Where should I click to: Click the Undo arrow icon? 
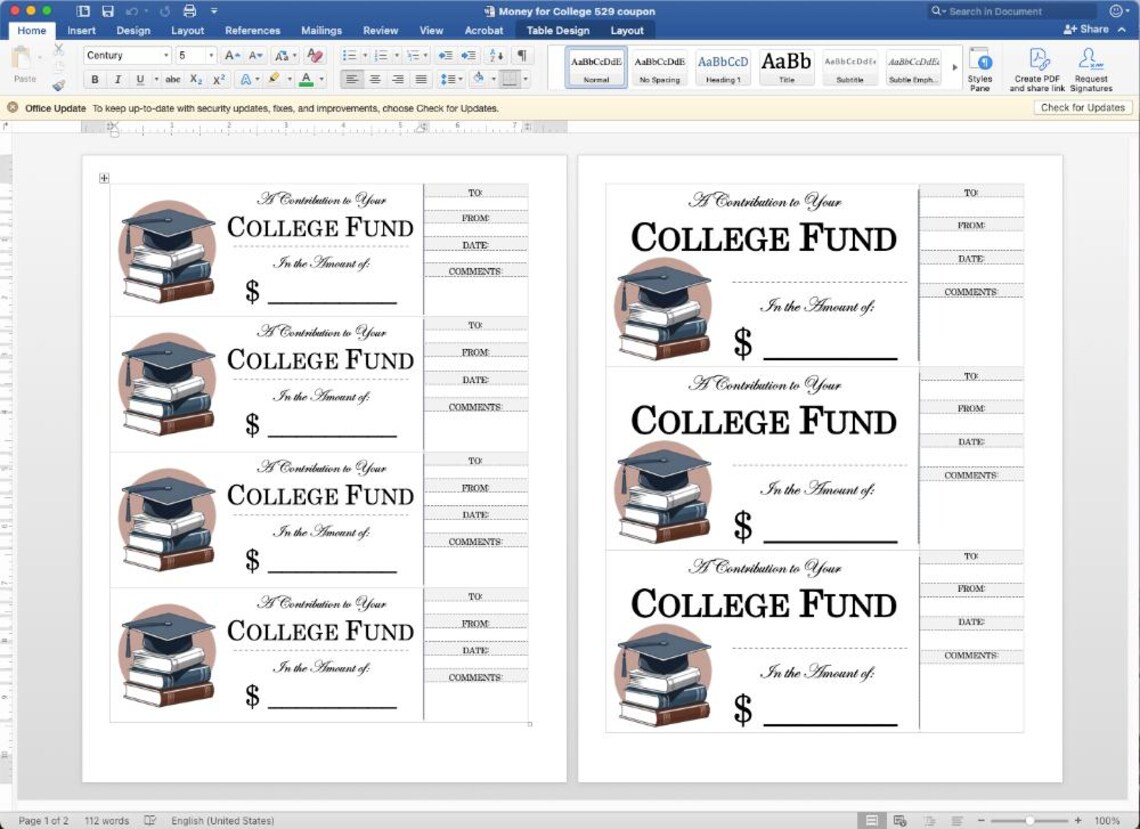click(132, 11)
